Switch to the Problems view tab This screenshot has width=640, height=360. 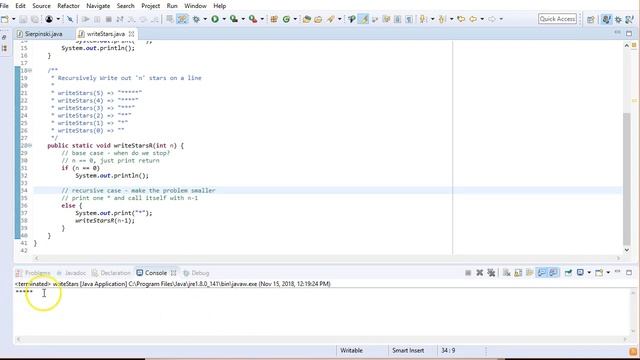click(33, 273)
